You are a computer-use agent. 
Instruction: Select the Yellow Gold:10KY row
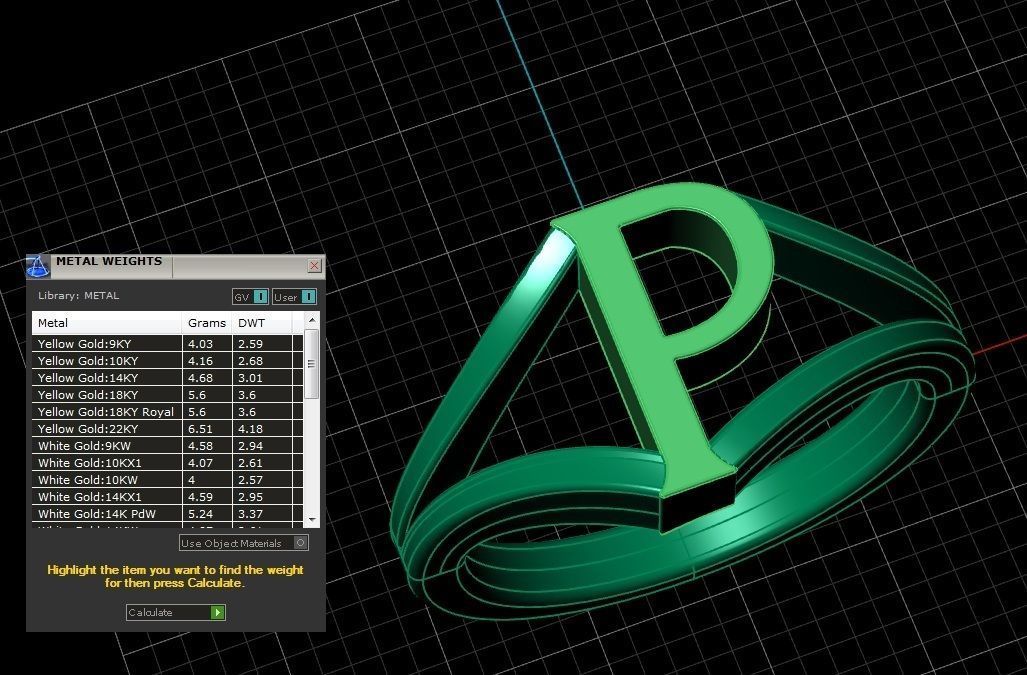167,361
